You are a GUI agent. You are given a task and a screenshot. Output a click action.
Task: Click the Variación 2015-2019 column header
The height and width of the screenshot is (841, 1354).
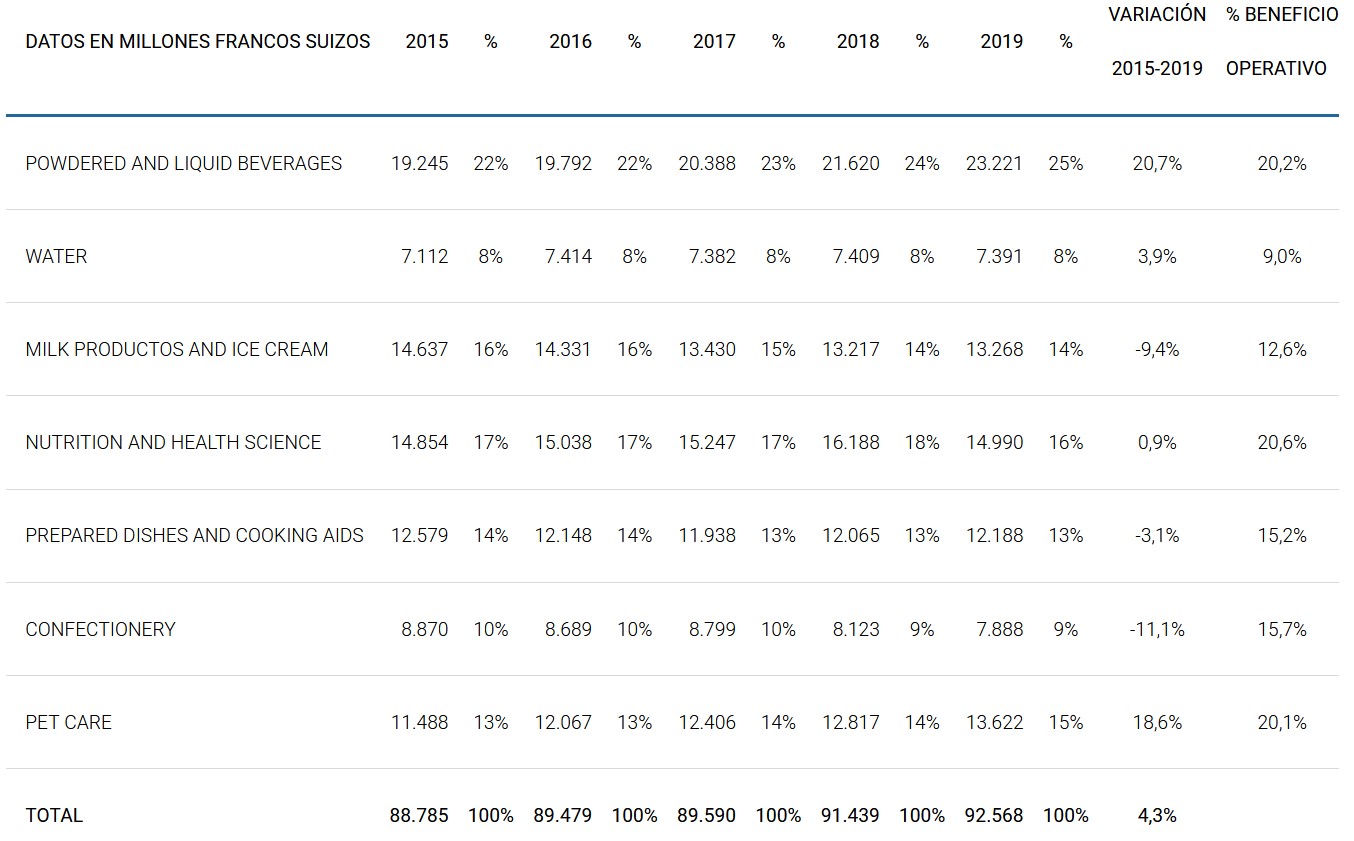coord(1157,42)
